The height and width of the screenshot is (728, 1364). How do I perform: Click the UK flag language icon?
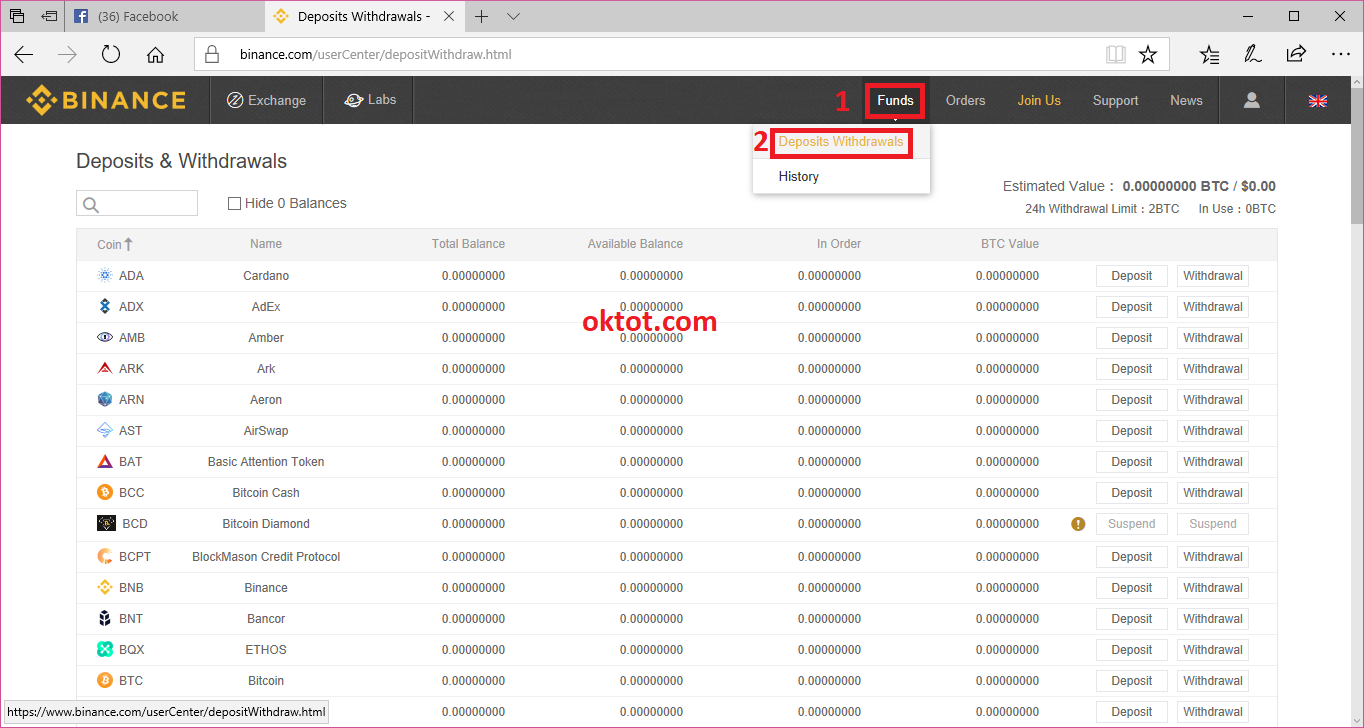1318,101
